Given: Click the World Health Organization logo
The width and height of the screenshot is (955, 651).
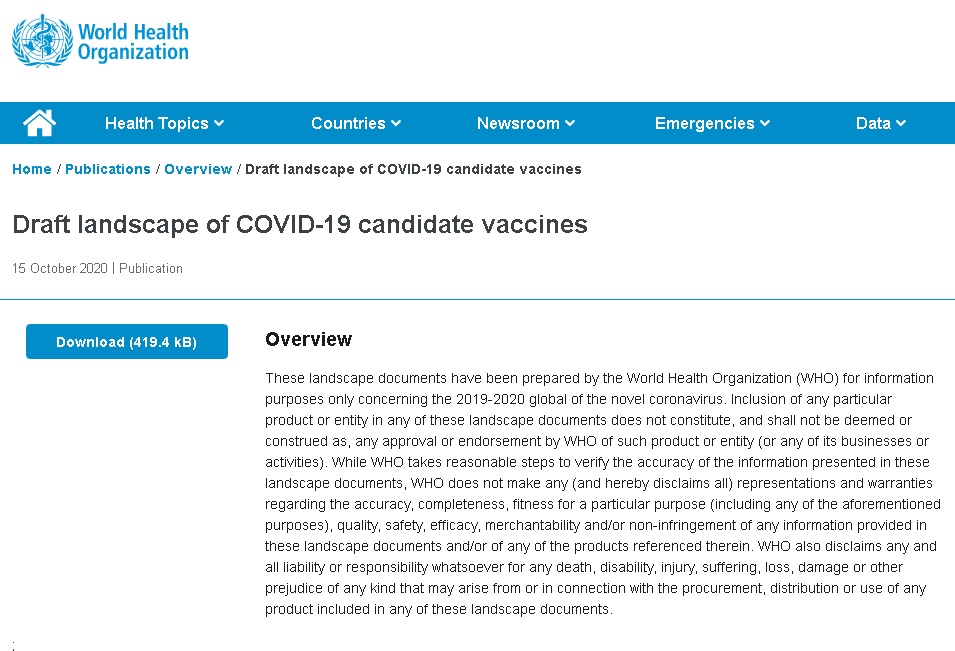Looking at the screenshot, I should pyautogui.click(x=100, y=41).
